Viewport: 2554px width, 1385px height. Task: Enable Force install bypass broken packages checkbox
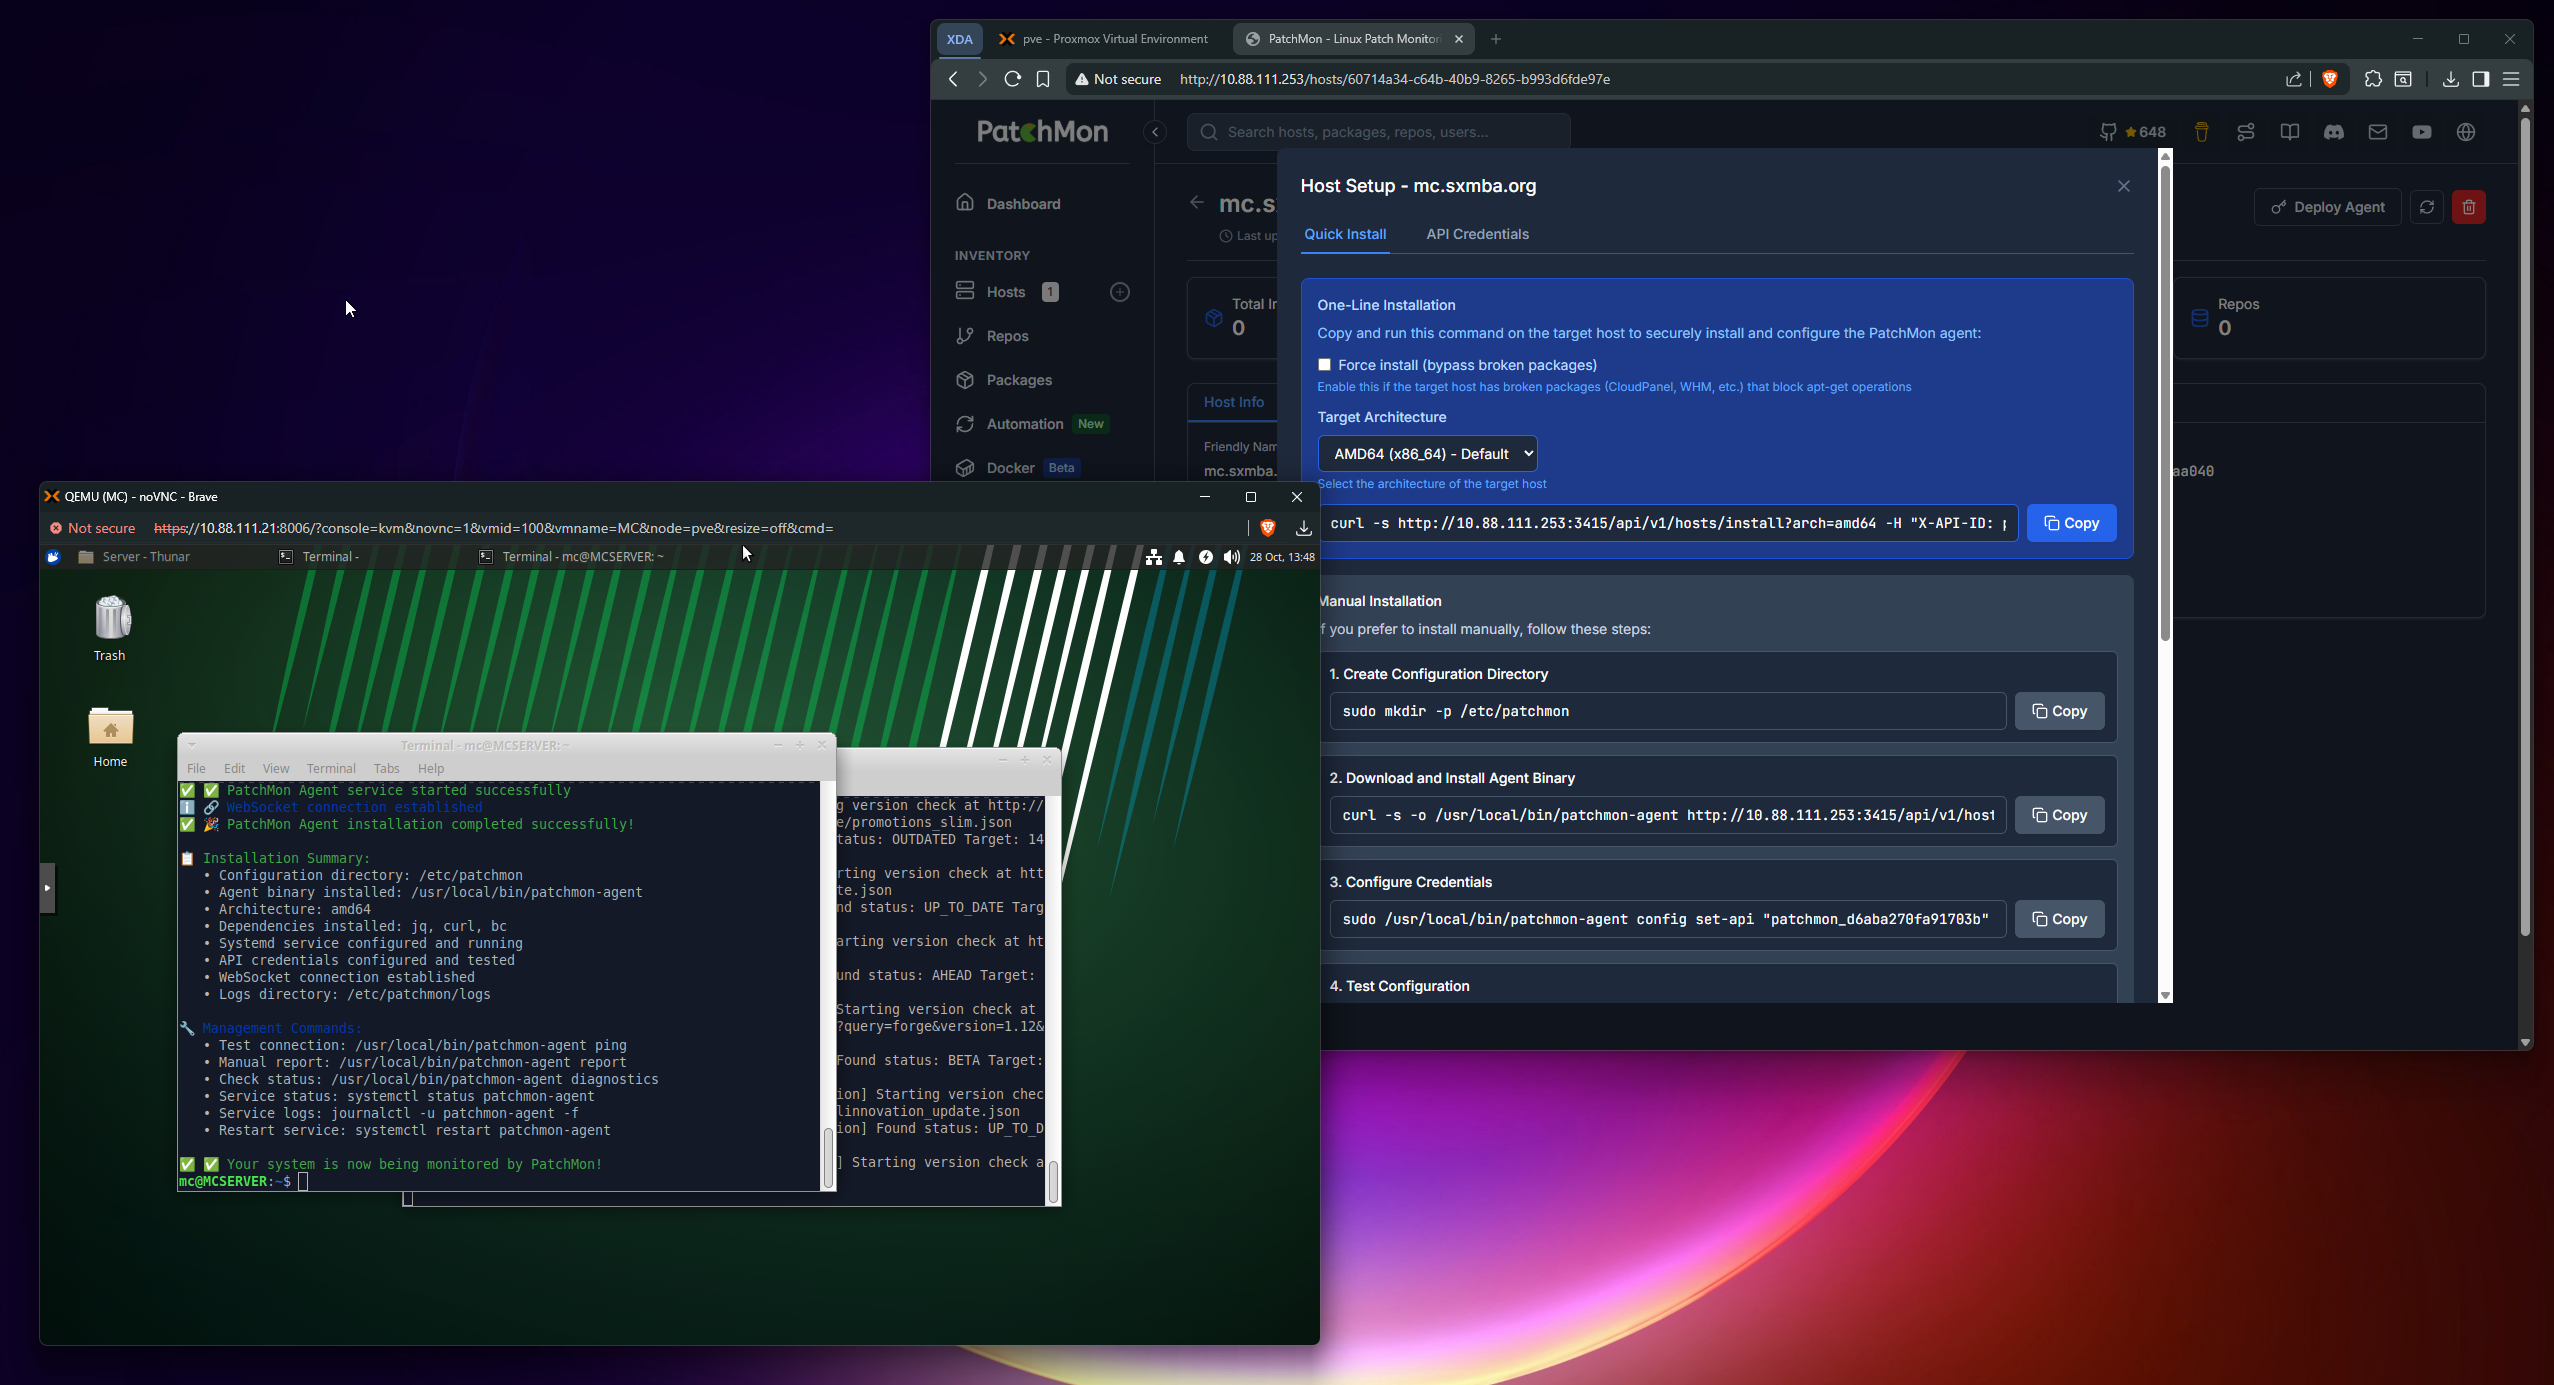1324,365
